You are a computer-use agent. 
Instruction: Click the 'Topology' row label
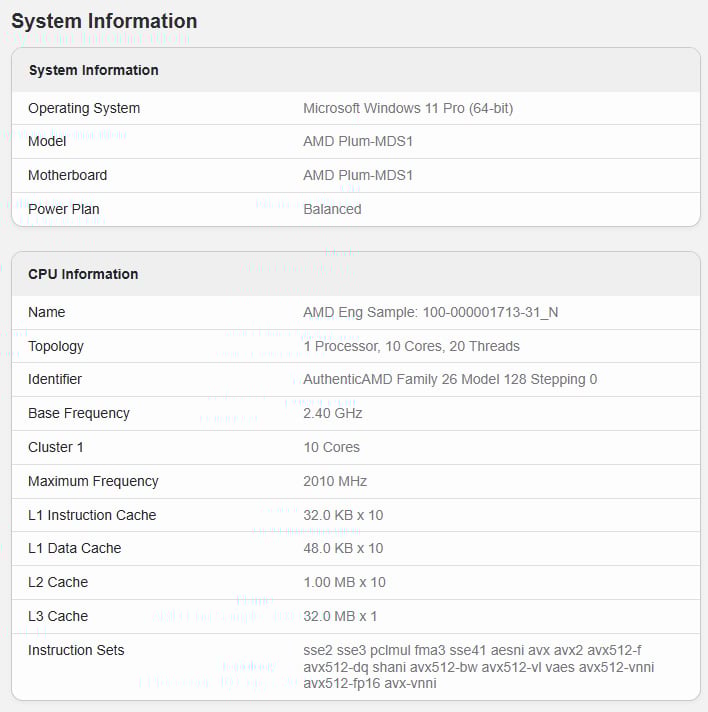click(x=56, y=346)
